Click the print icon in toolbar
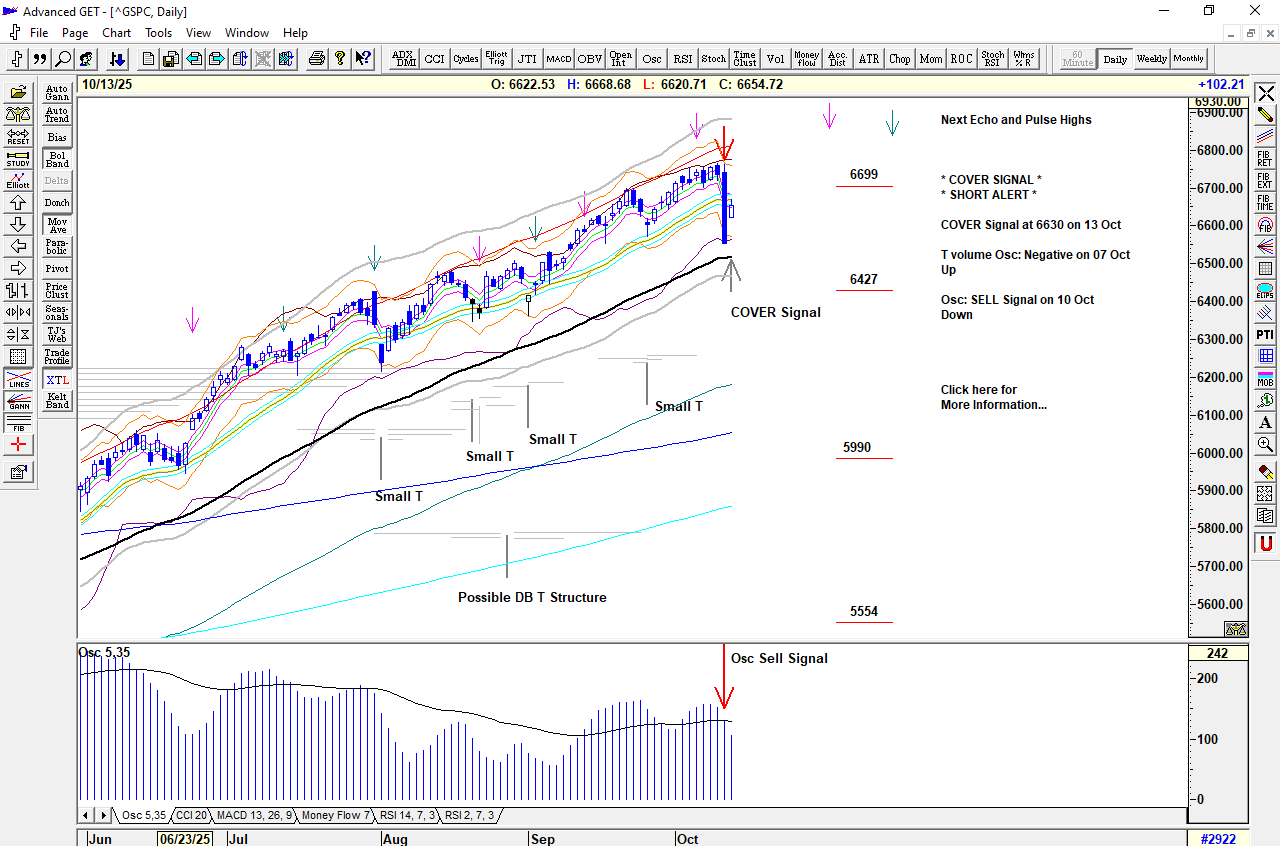The width and height of the screenshot is (1280, 846). [x=317, y=59]
